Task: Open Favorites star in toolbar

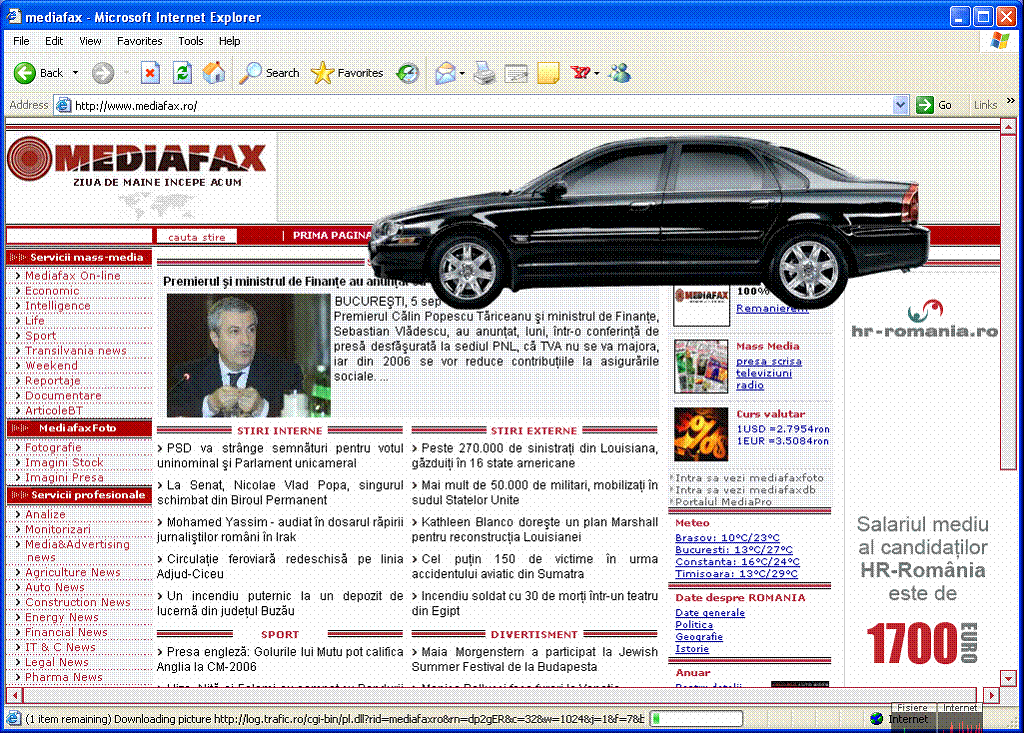Action: coord(322,73)
